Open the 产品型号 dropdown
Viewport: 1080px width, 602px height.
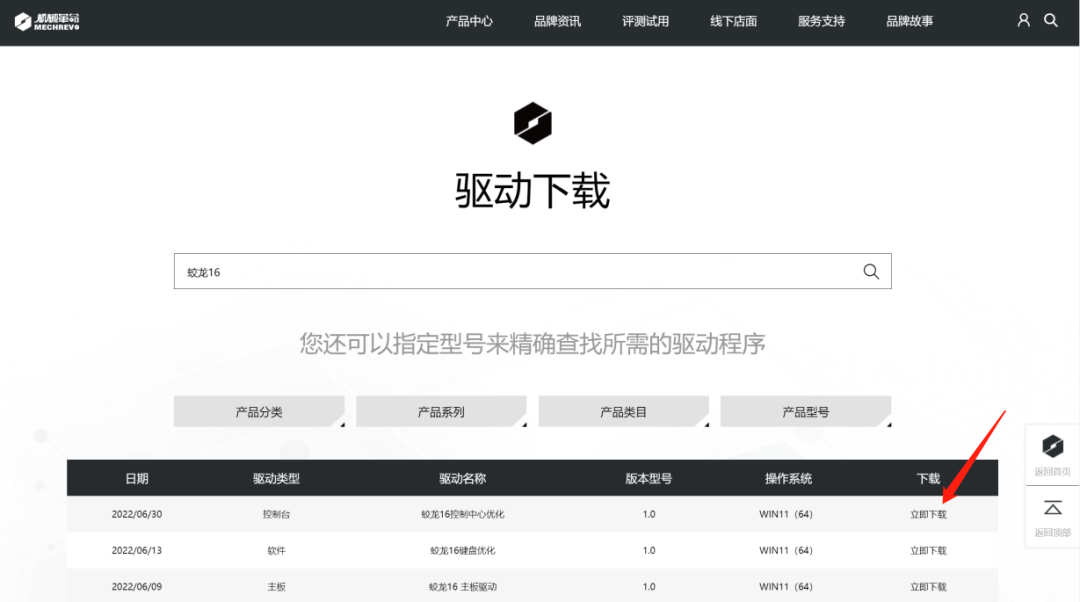[806, 411]
